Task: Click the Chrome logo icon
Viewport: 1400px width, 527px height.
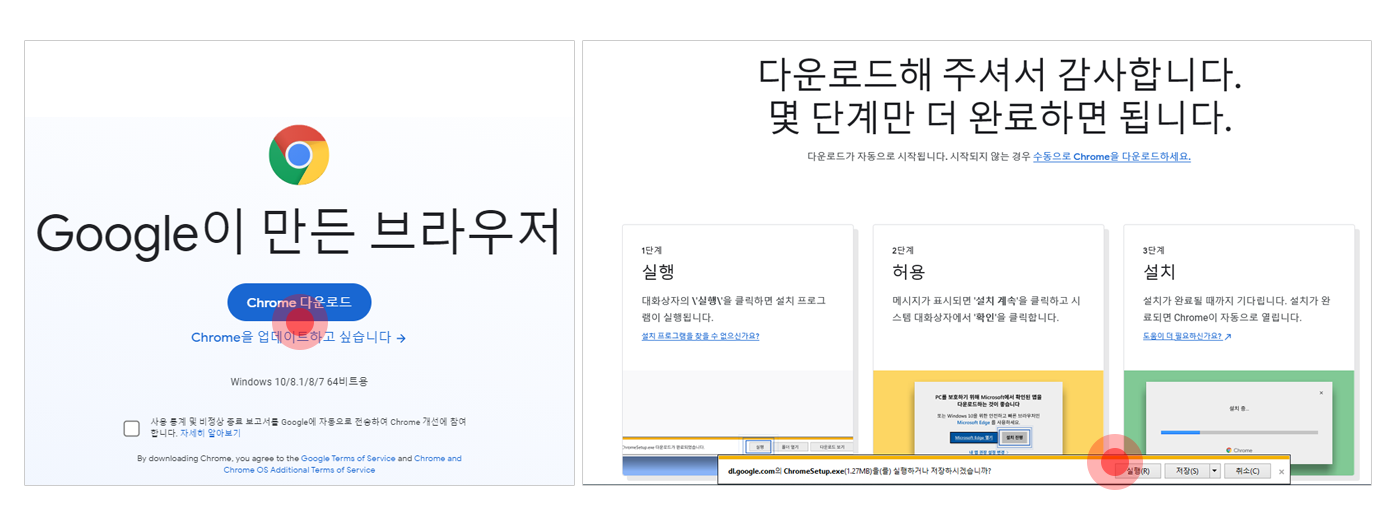Action: 299,155
